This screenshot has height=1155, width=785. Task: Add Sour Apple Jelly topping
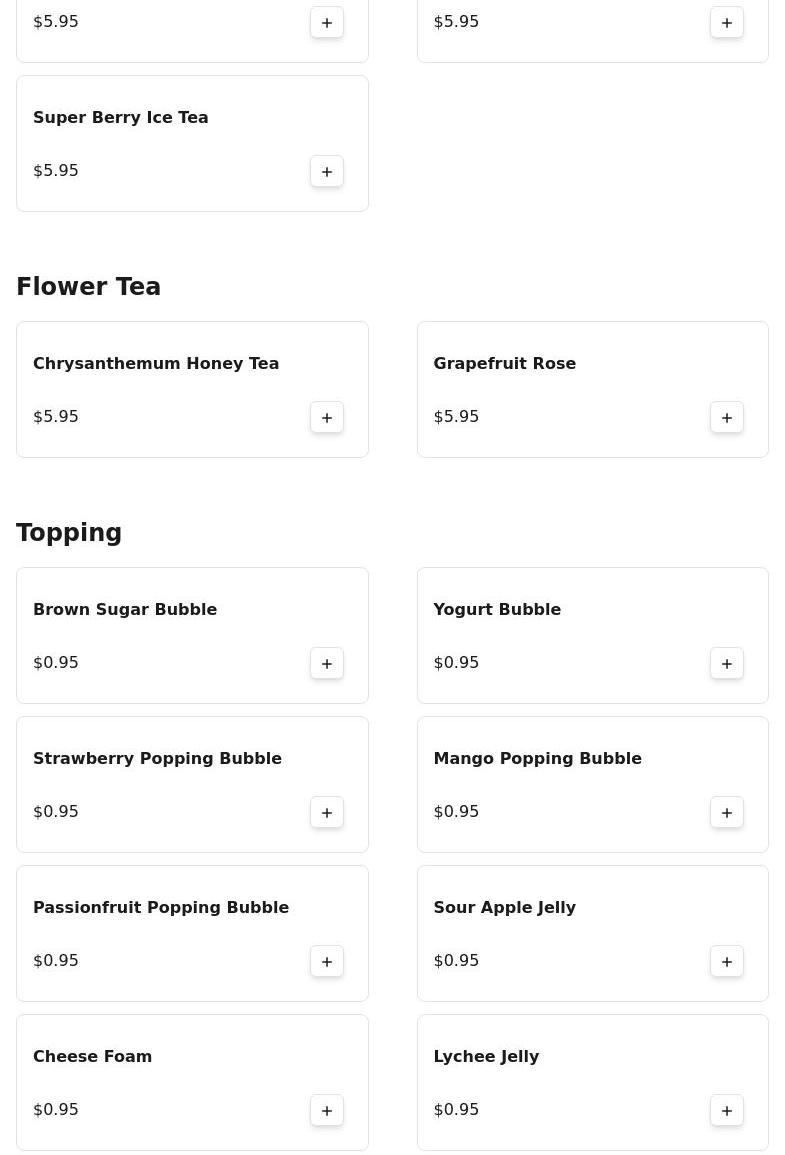[727, 961]
